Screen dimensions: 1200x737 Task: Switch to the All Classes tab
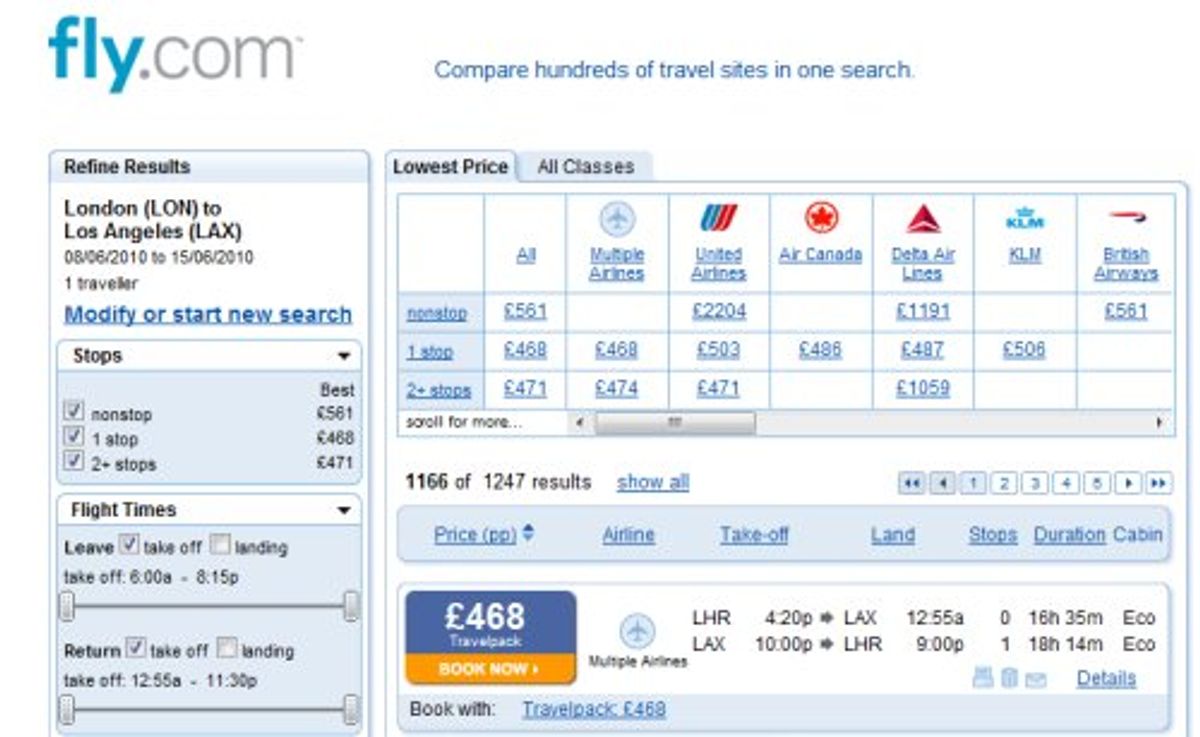(x=587, y=166)
